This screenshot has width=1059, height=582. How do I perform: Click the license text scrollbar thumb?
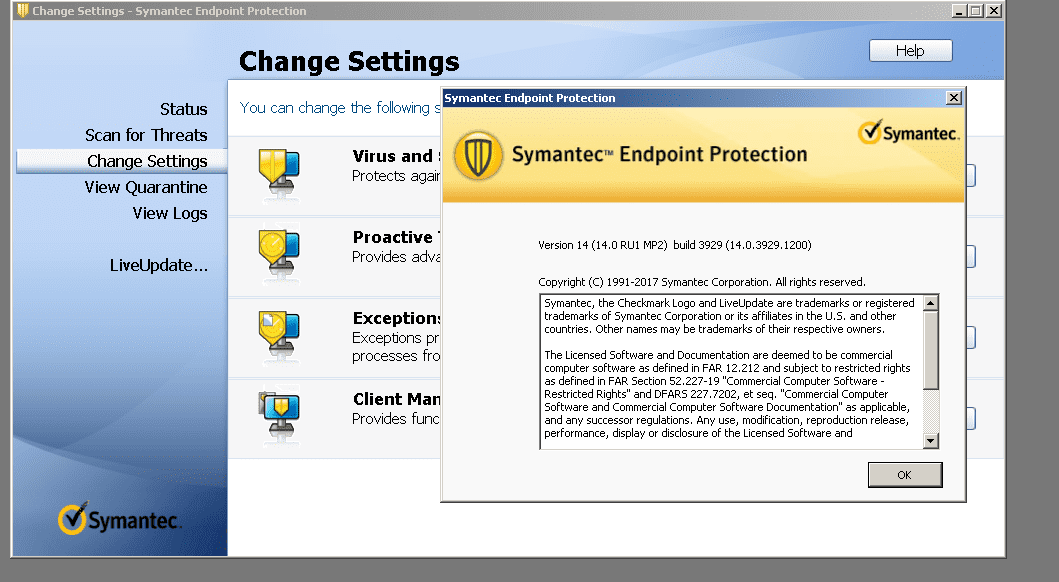click(x=931, y=349)
